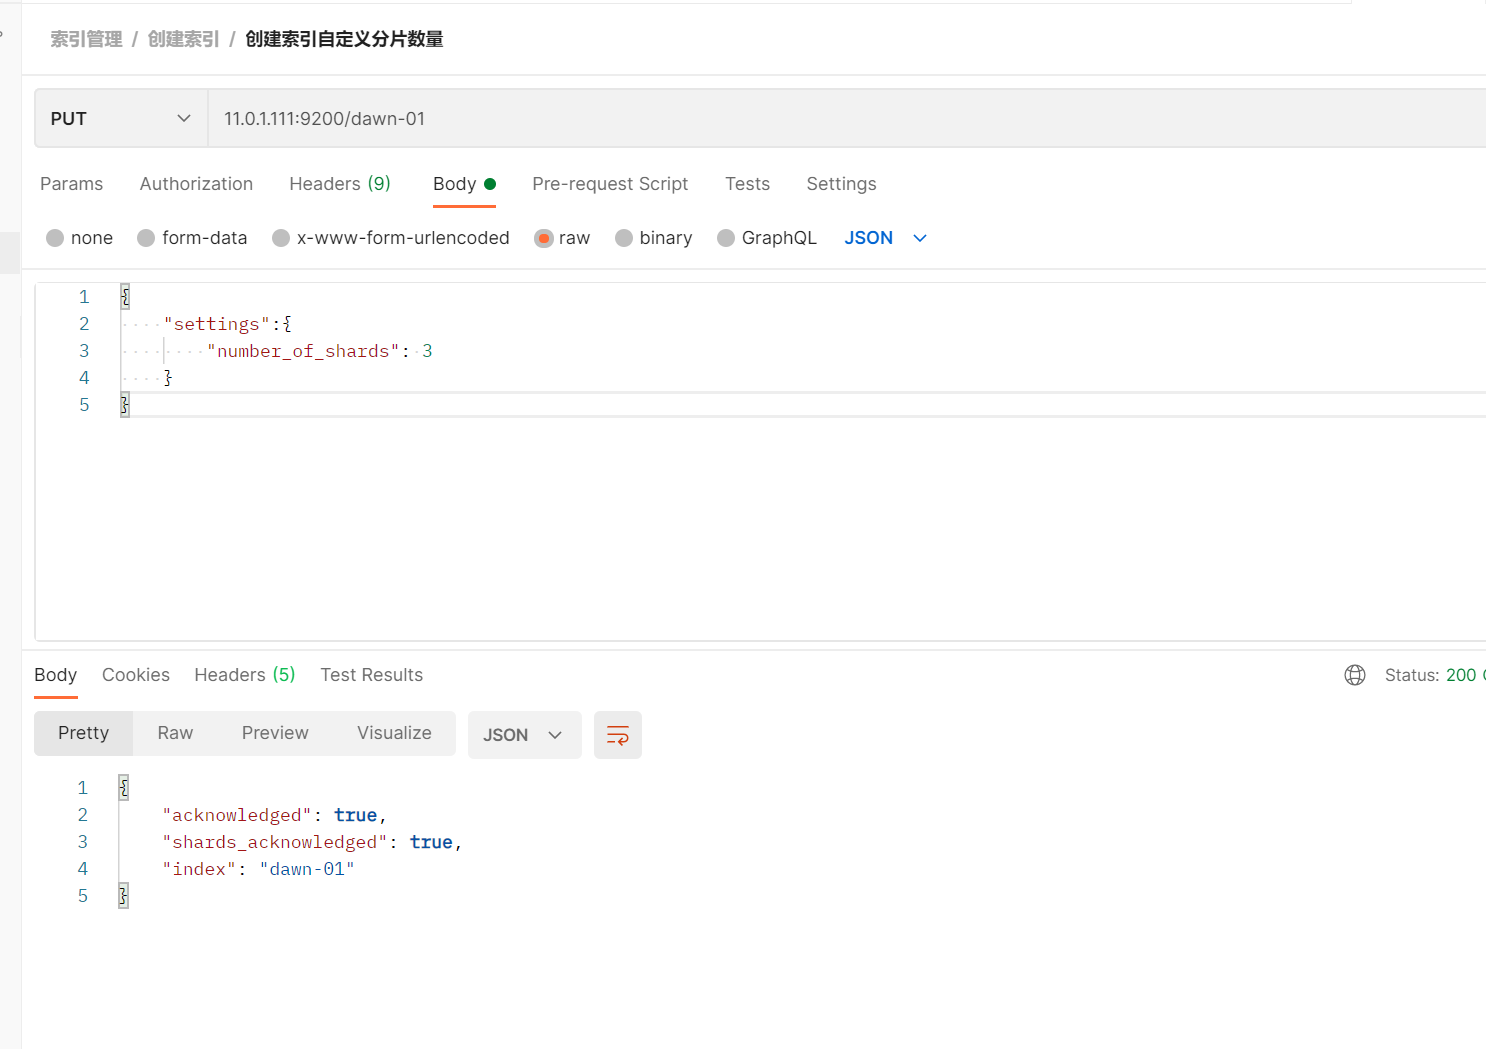The image size is (1486, 1049).
Task: Switch to the Tests tab
Action: (747, 184)
